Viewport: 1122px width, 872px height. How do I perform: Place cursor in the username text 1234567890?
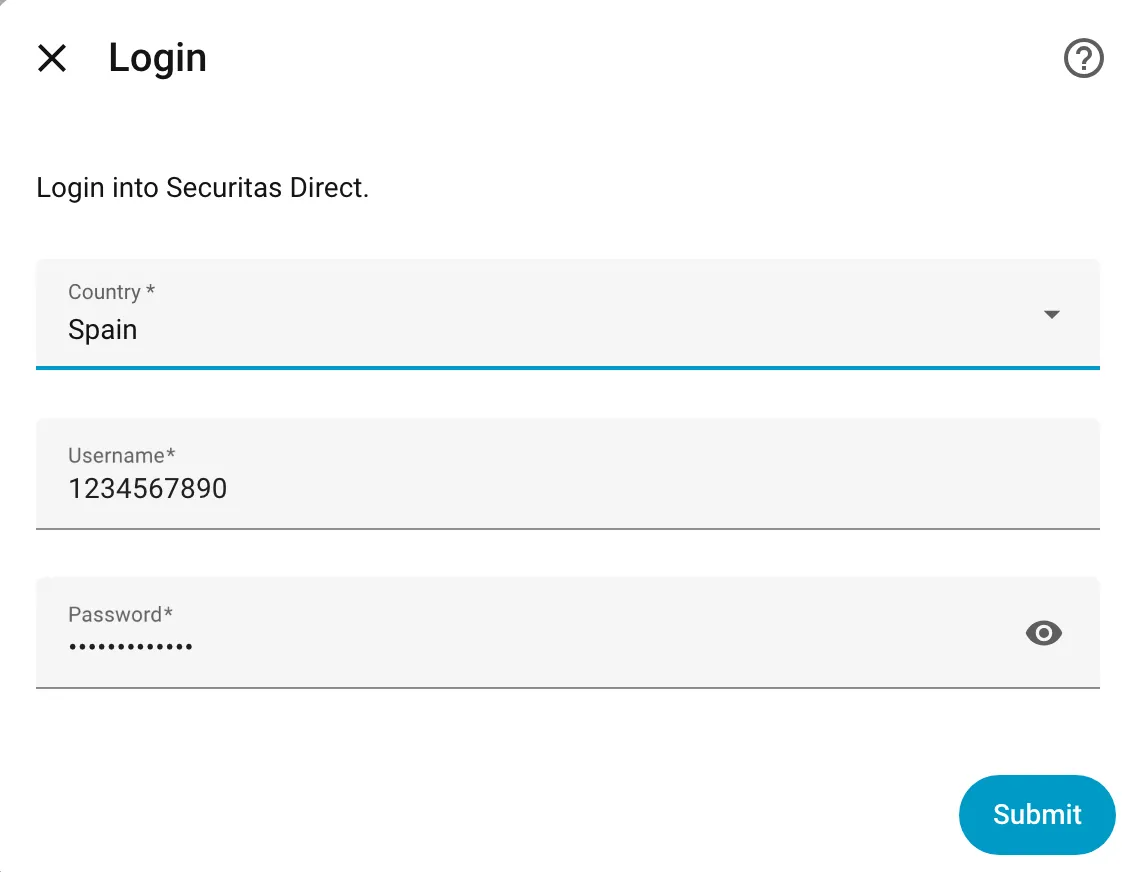(x=147, y=489)
